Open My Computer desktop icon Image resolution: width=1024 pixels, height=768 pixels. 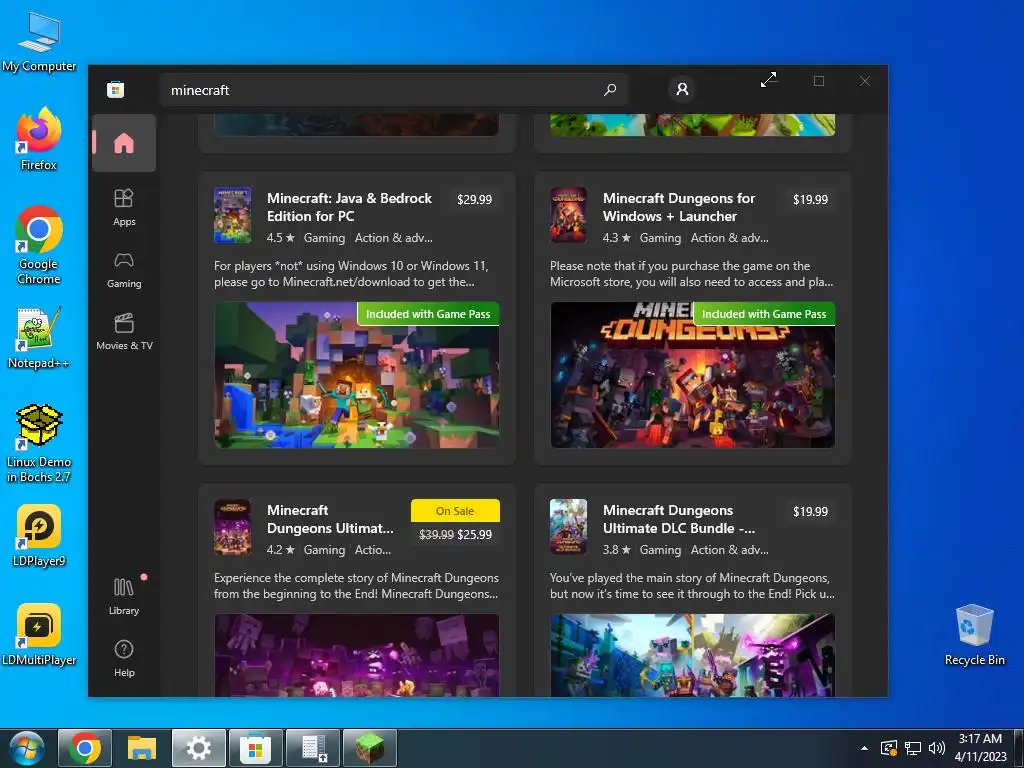[39, 42]
